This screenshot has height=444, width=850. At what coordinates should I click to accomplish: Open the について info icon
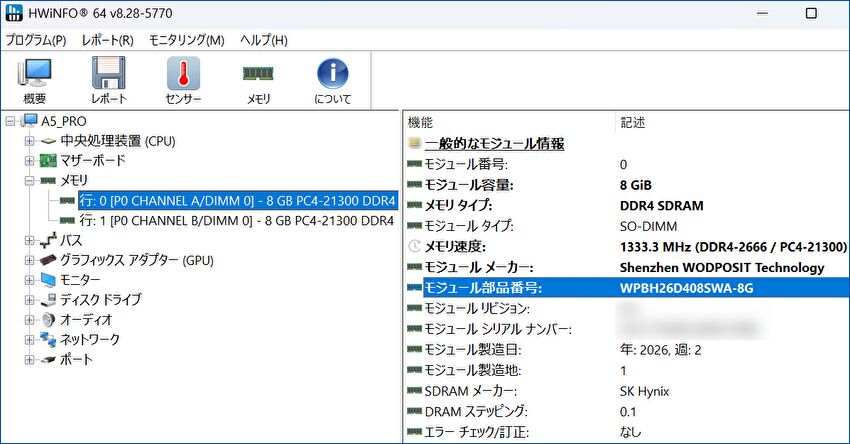332,81
